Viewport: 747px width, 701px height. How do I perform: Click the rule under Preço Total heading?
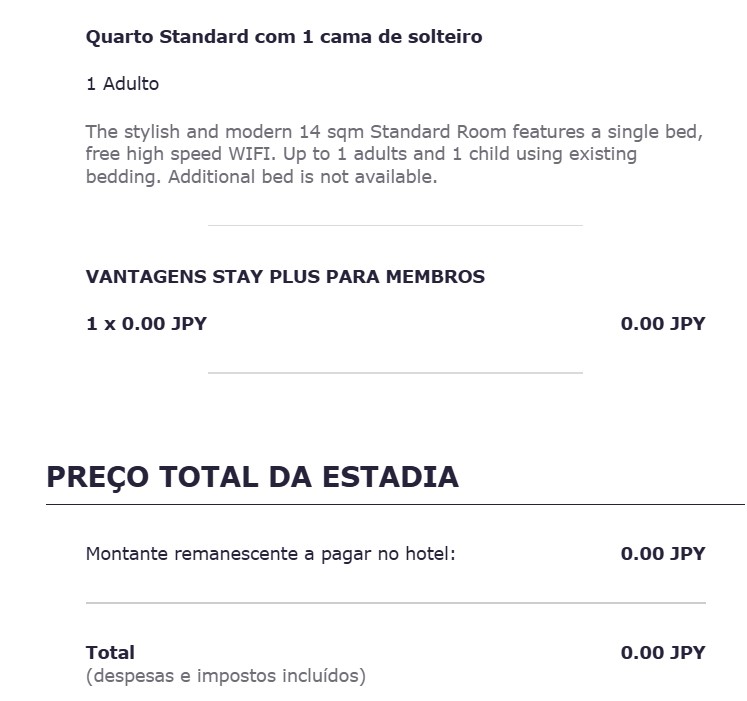(394, 505)
